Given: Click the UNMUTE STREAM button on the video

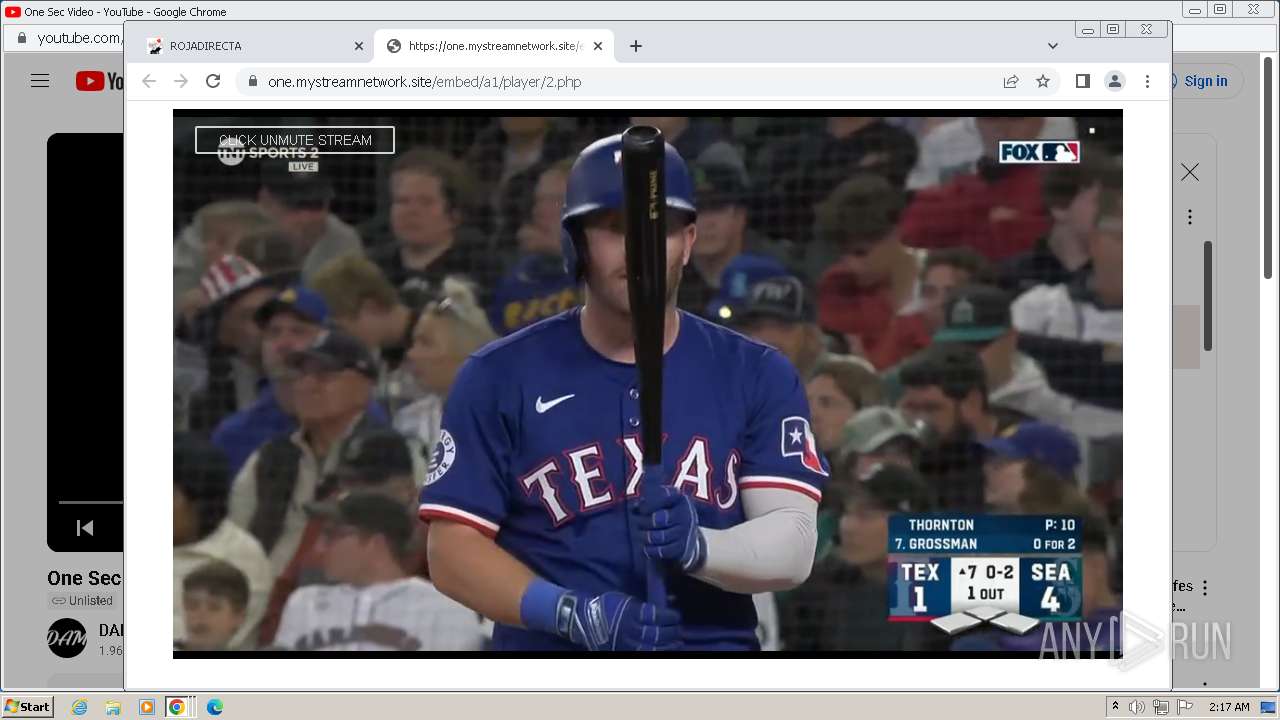Looking at the screenshot, I should (x=295, y=140).
